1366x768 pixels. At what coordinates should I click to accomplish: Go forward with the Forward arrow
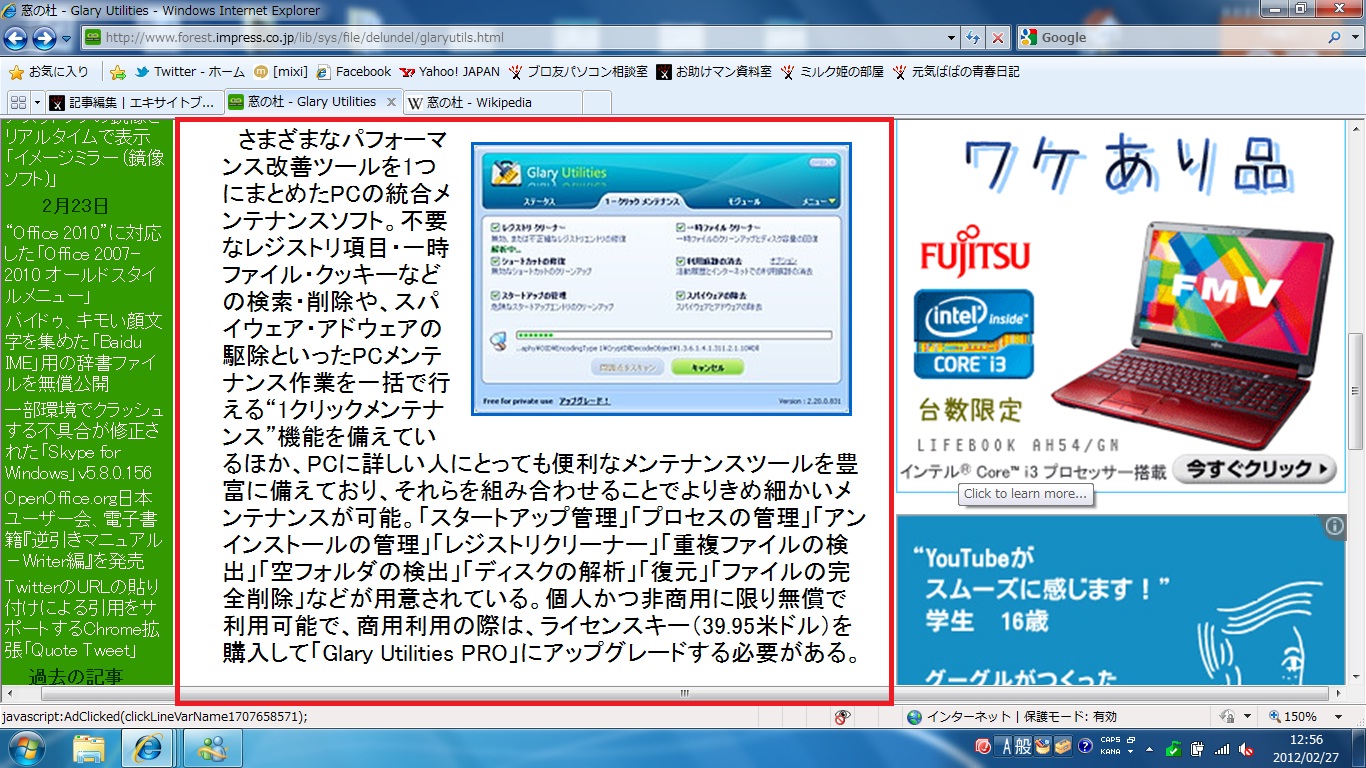[44, 38]
